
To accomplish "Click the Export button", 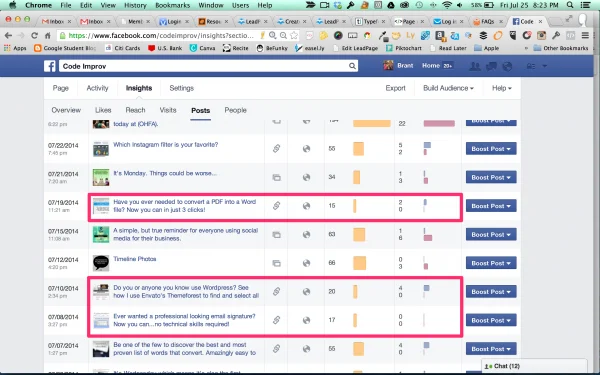I will tap(395, 88).
